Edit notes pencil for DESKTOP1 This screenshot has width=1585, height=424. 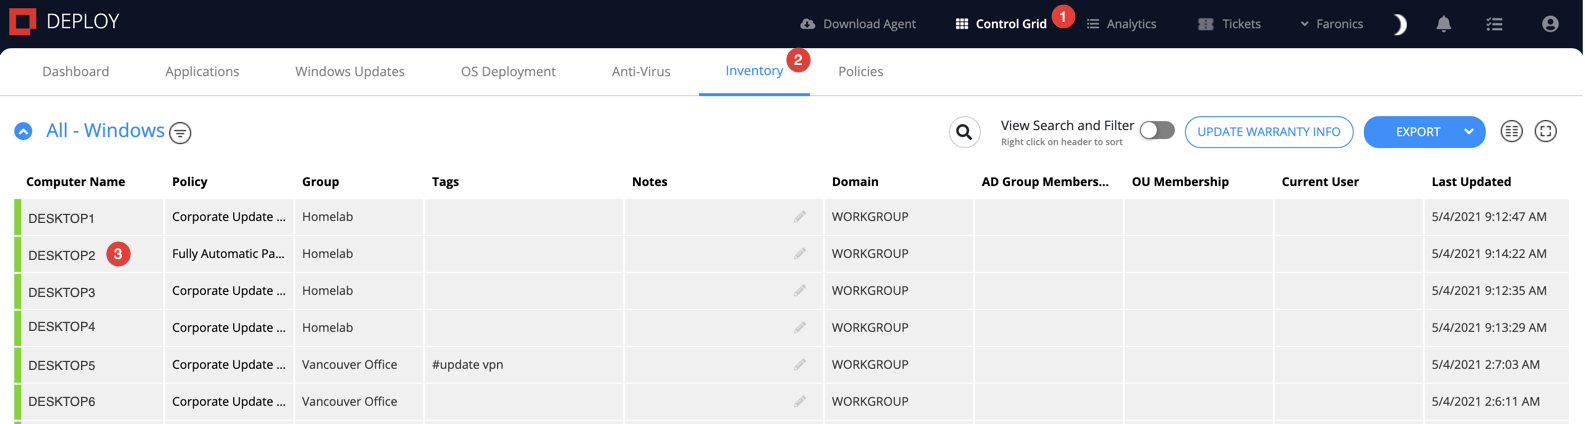point(800,216)
